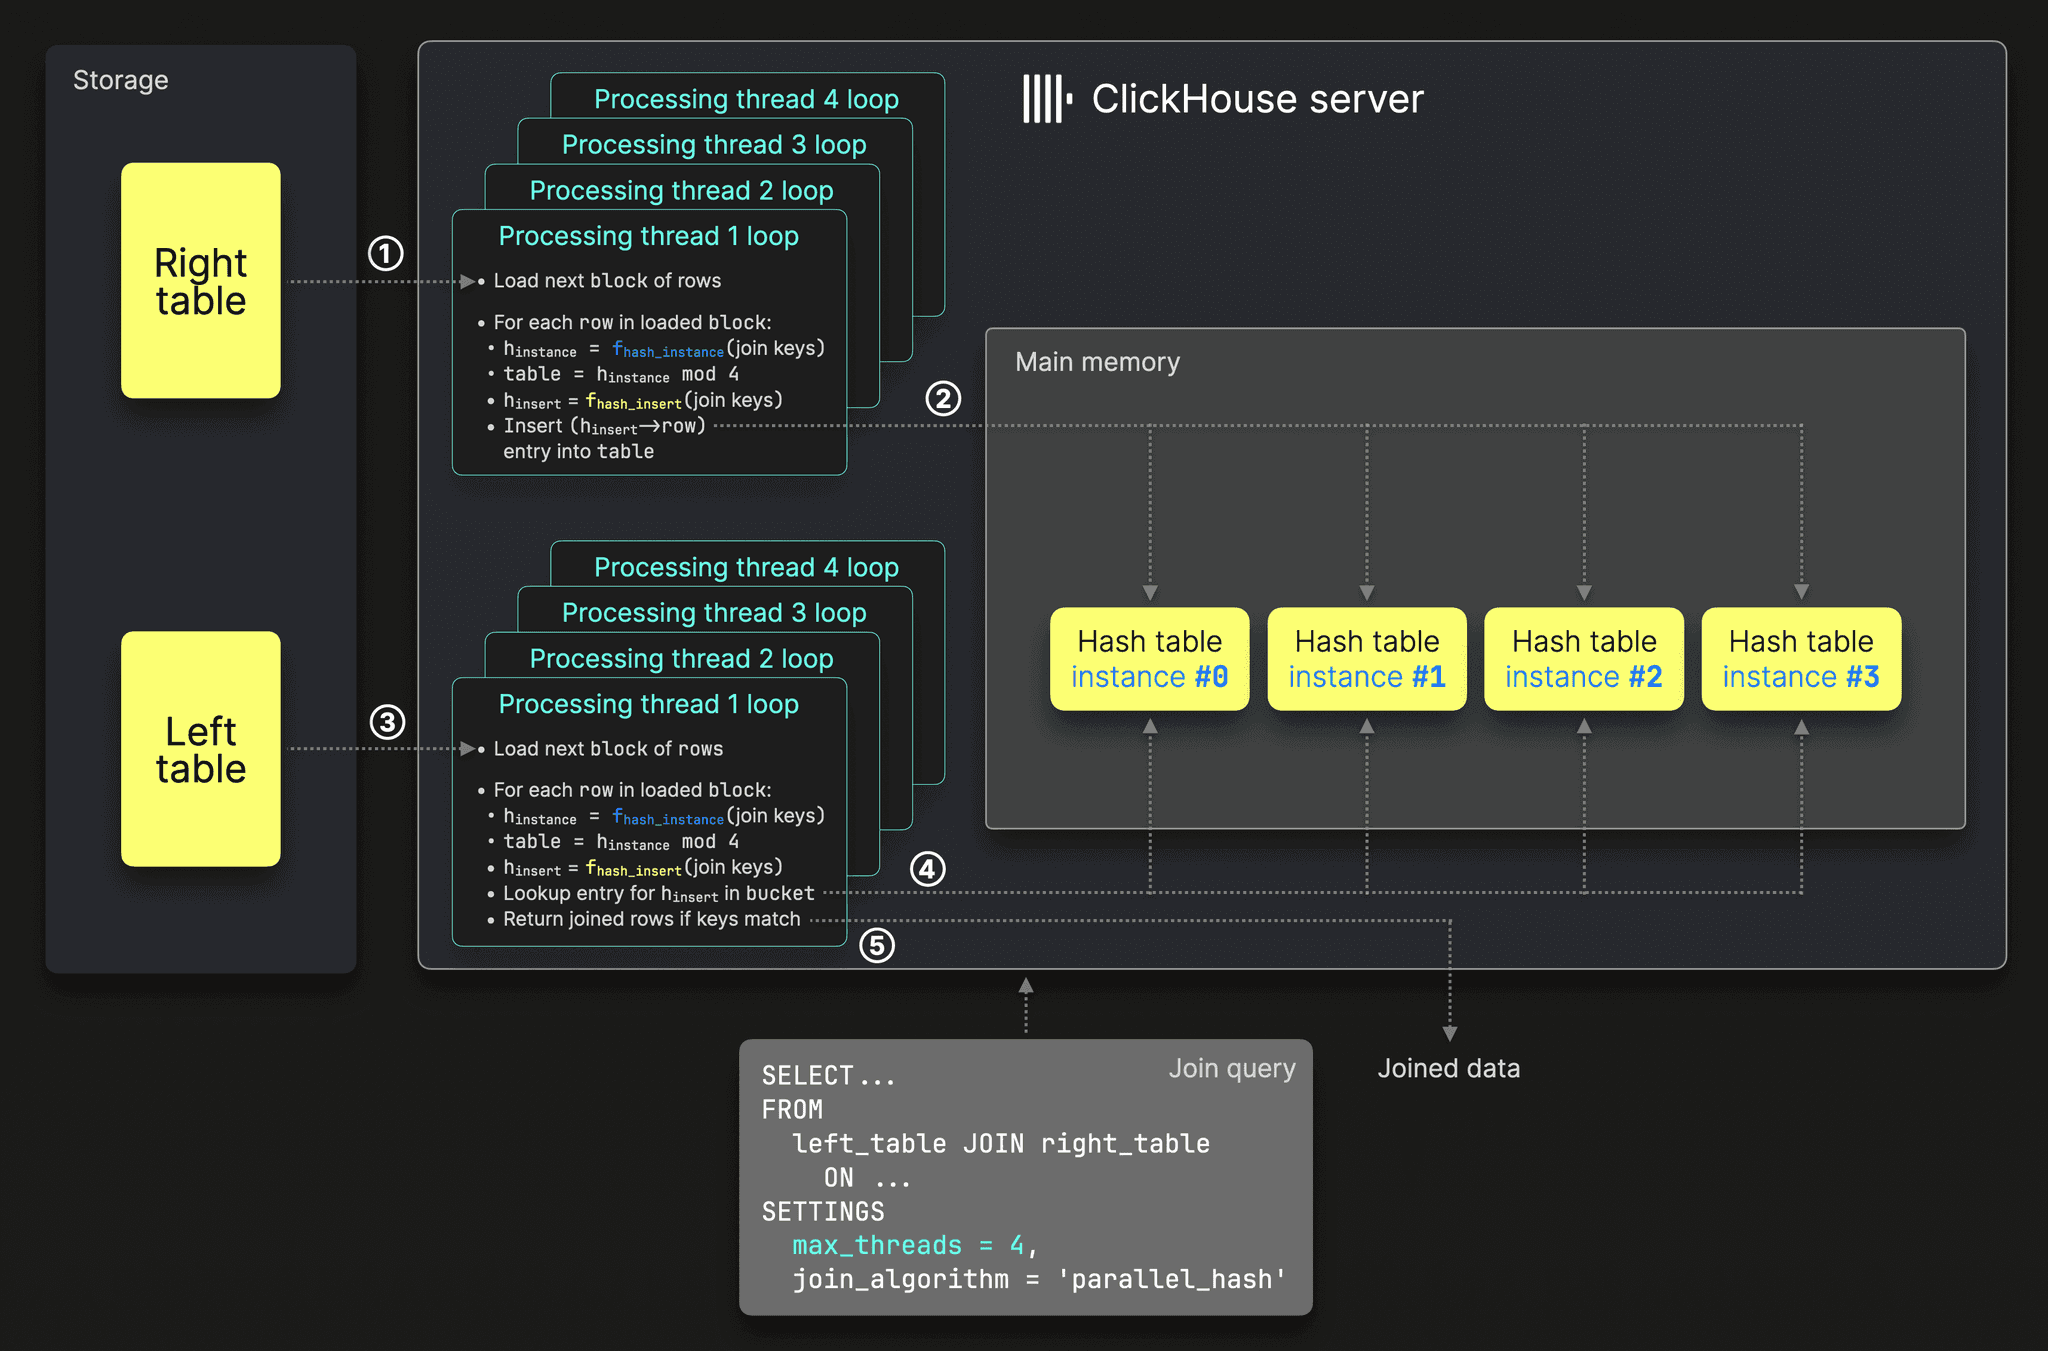Click the "ON ..." line in the query
Image resolution: width=2048 pixels, height=1351 pixels.
point(867,1178)
